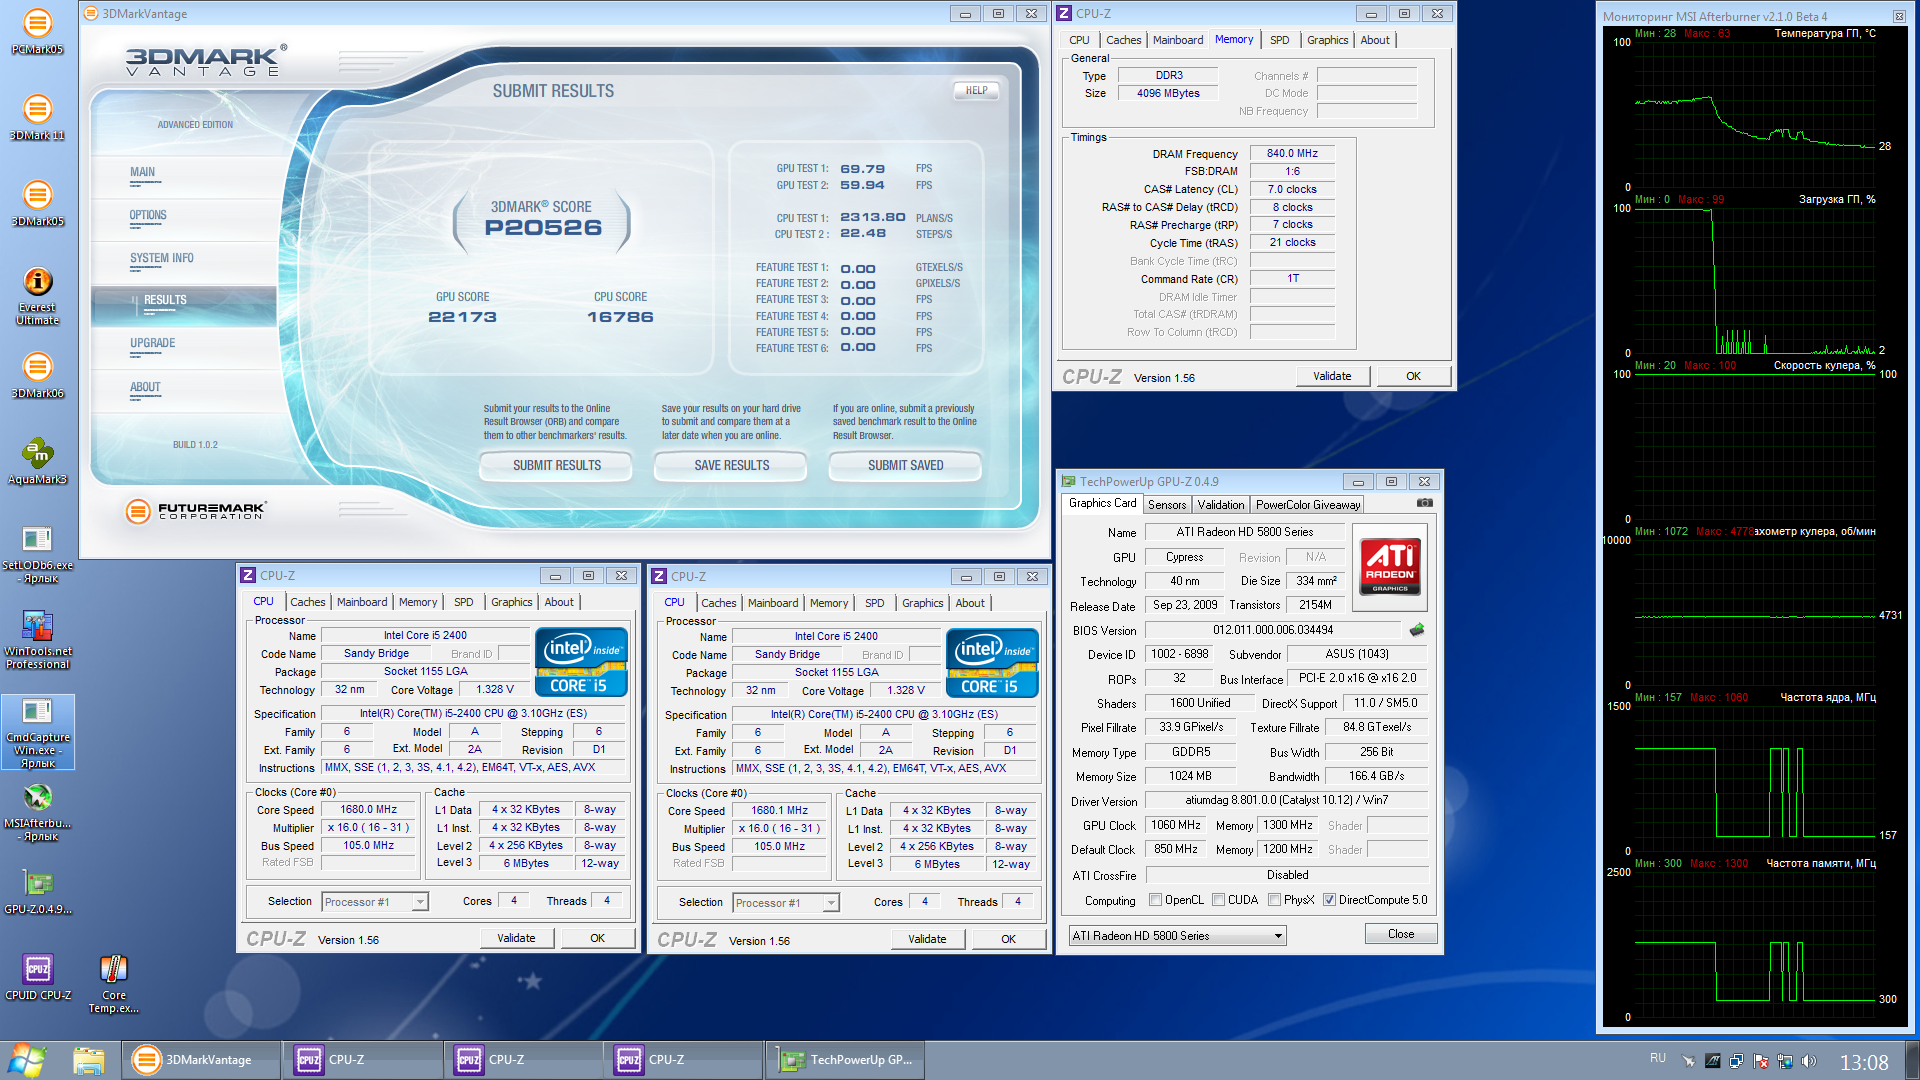
Task: Toggle the CUDA checkbox in GPU-Z
Action: tap(1218, 900)
